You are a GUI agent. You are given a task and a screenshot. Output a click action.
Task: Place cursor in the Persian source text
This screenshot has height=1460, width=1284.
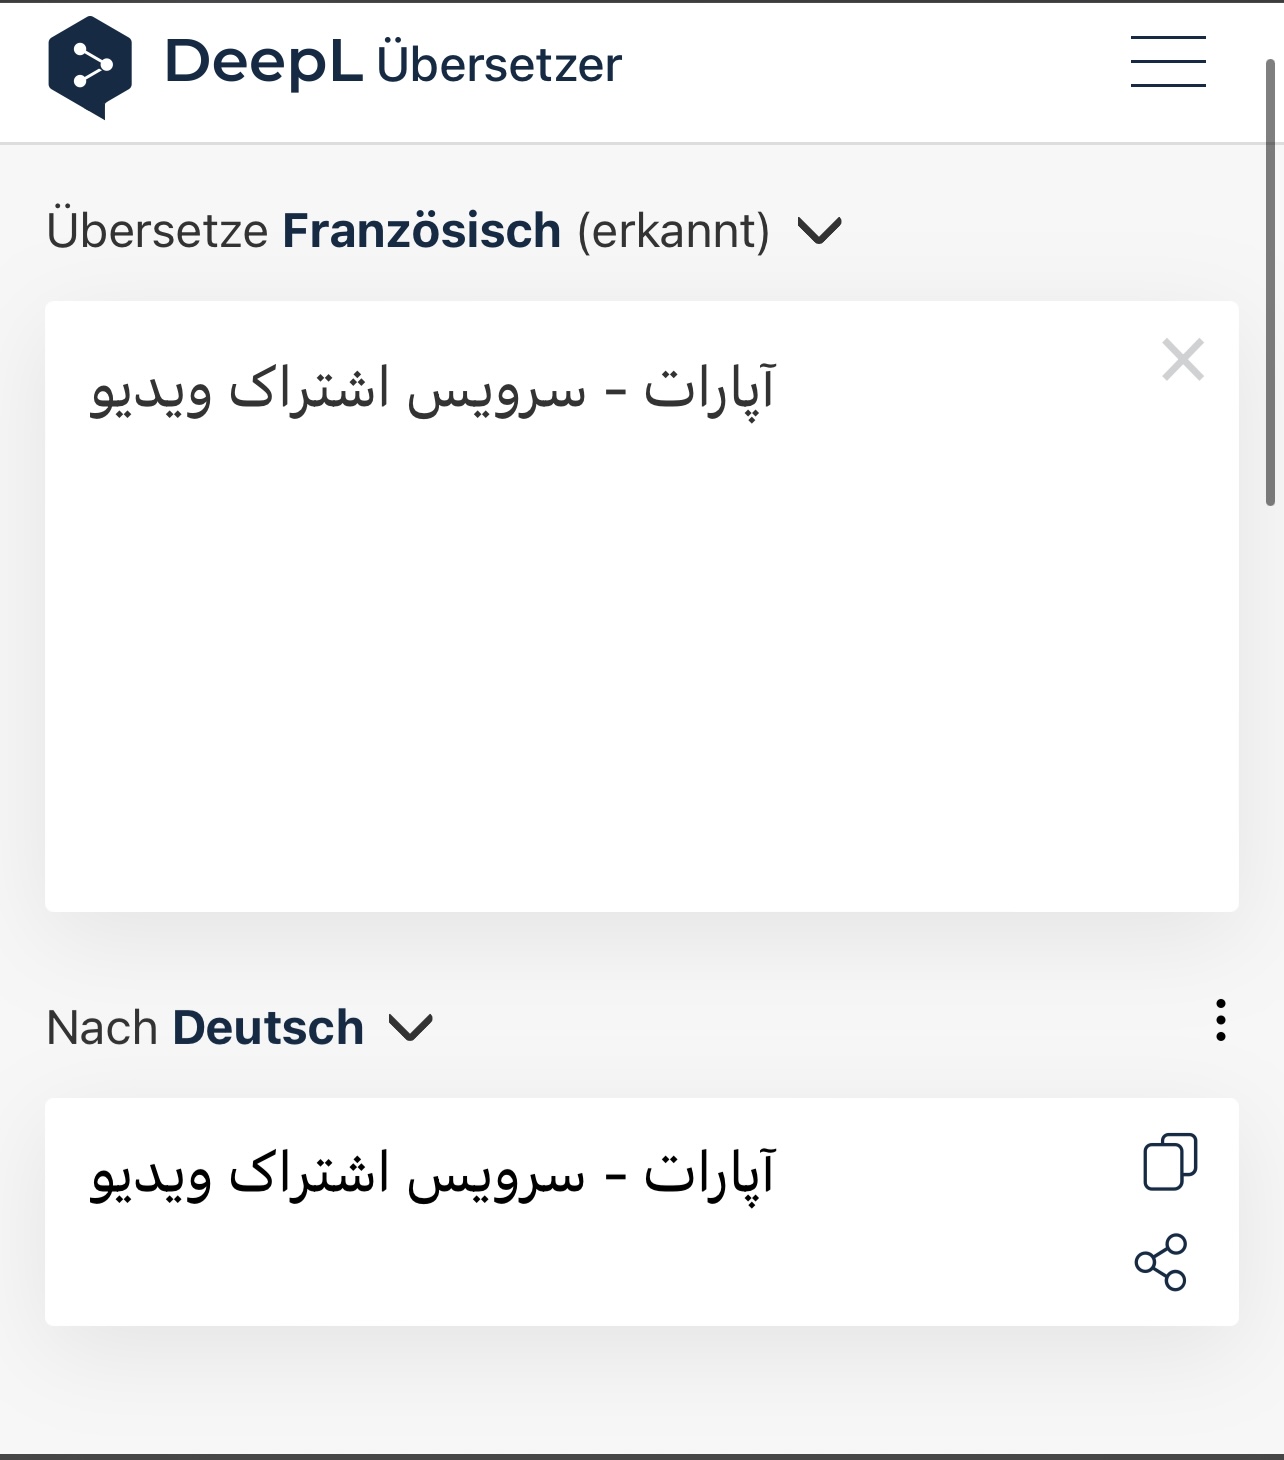(x=433, y=390)
